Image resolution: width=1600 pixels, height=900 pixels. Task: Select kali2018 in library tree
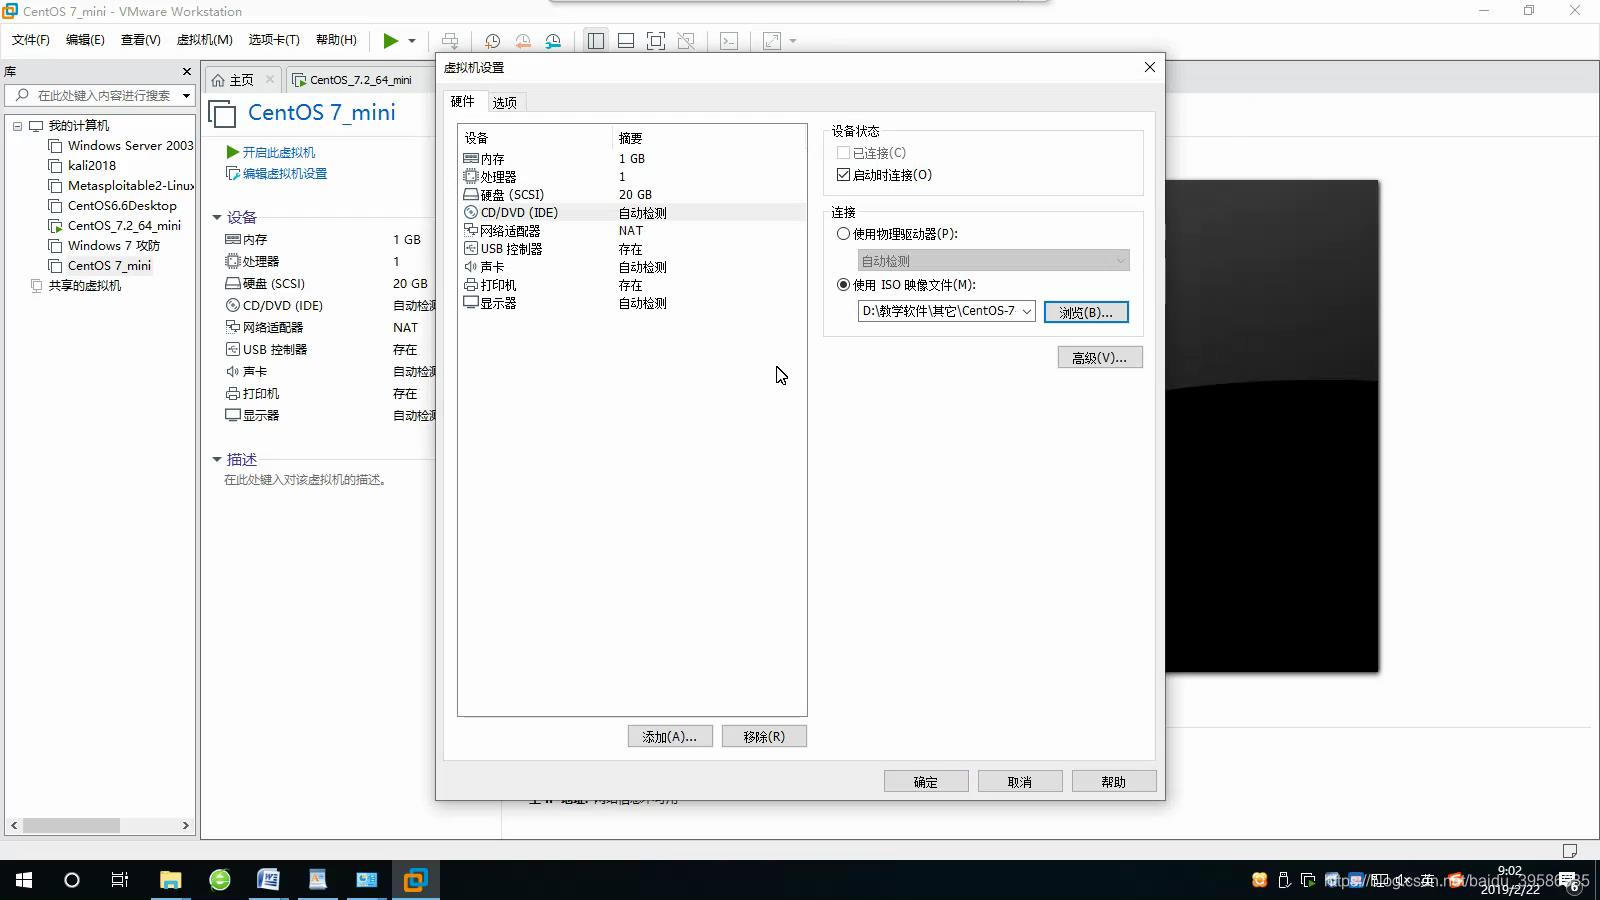pyautogui.click(x=83, y=166)
